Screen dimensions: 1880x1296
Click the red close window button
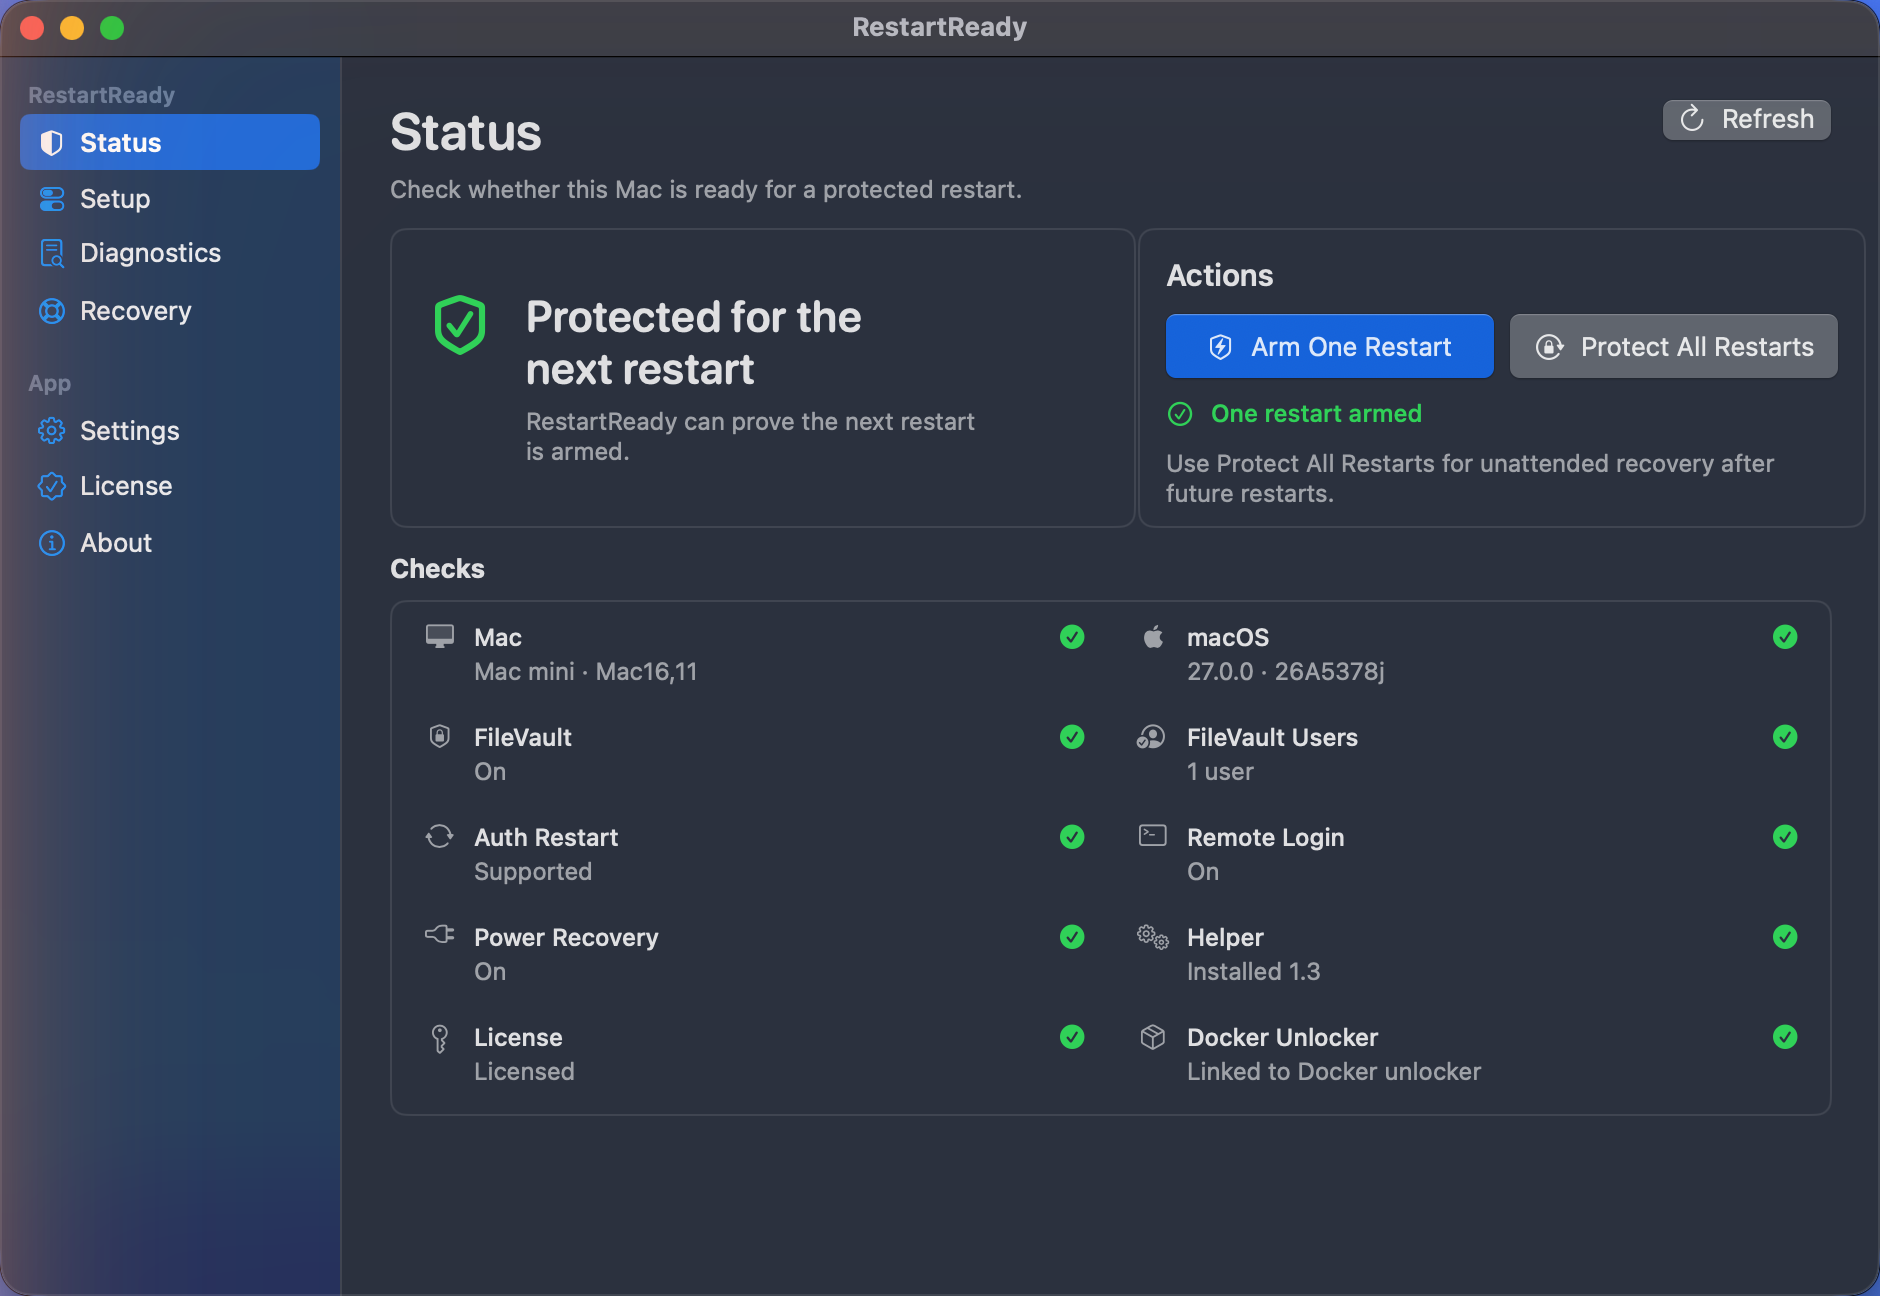(x=32, y=28)
